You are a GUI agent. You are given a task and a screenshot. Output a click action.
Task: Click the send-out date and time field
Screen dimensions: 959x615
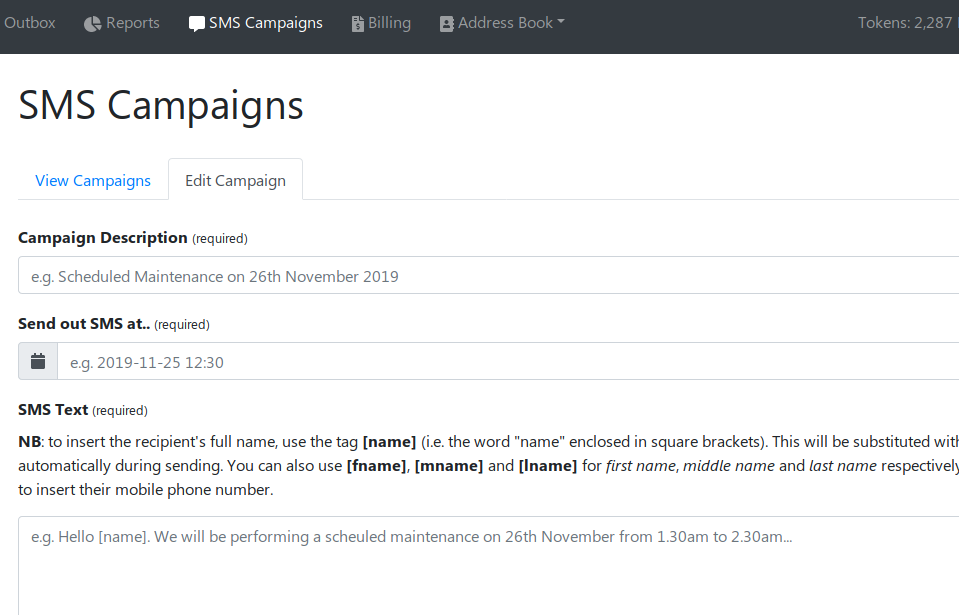pyautogui.click(x=508, y=361)
